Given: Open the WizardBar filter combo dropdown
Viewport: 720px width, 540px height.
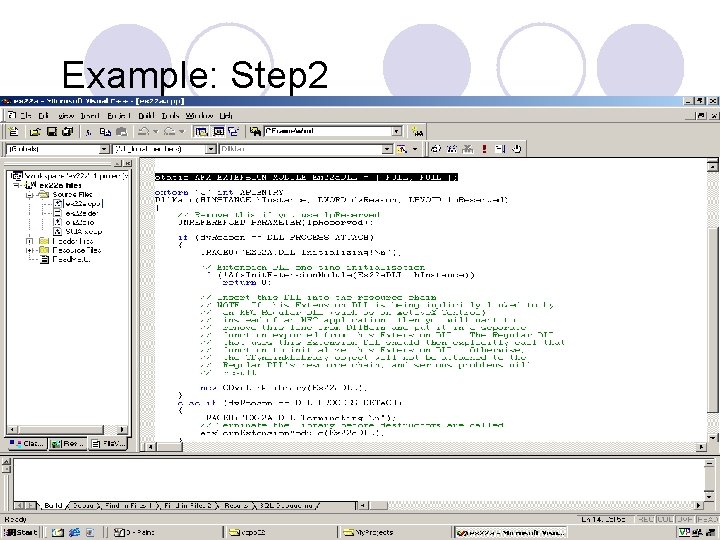Looking at the screenshot, I should coord(210,149).
